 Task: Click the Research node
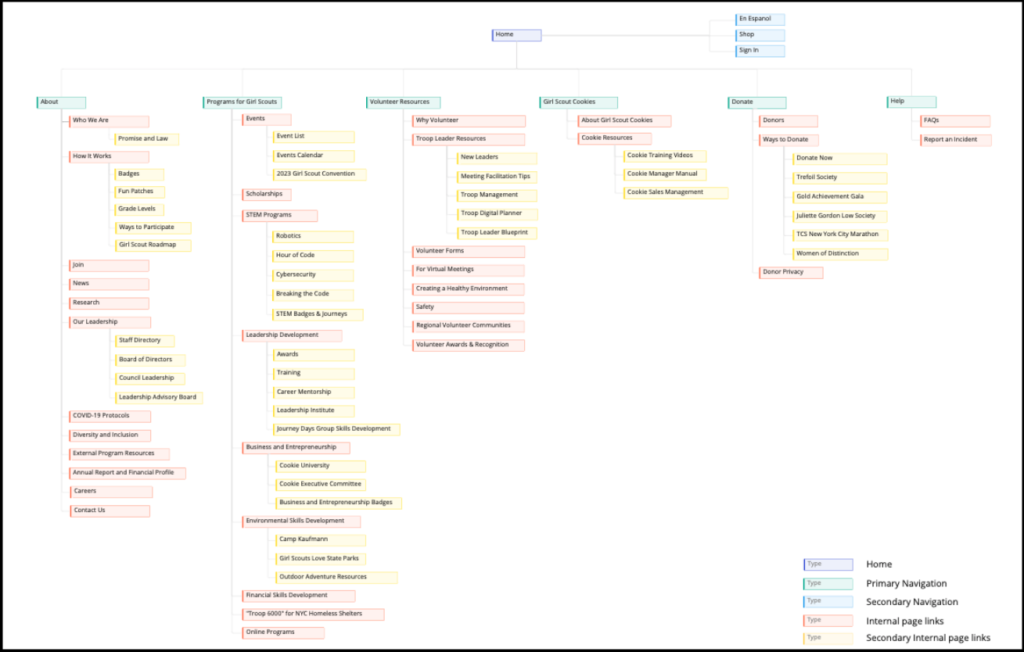(x=109, y=304)
